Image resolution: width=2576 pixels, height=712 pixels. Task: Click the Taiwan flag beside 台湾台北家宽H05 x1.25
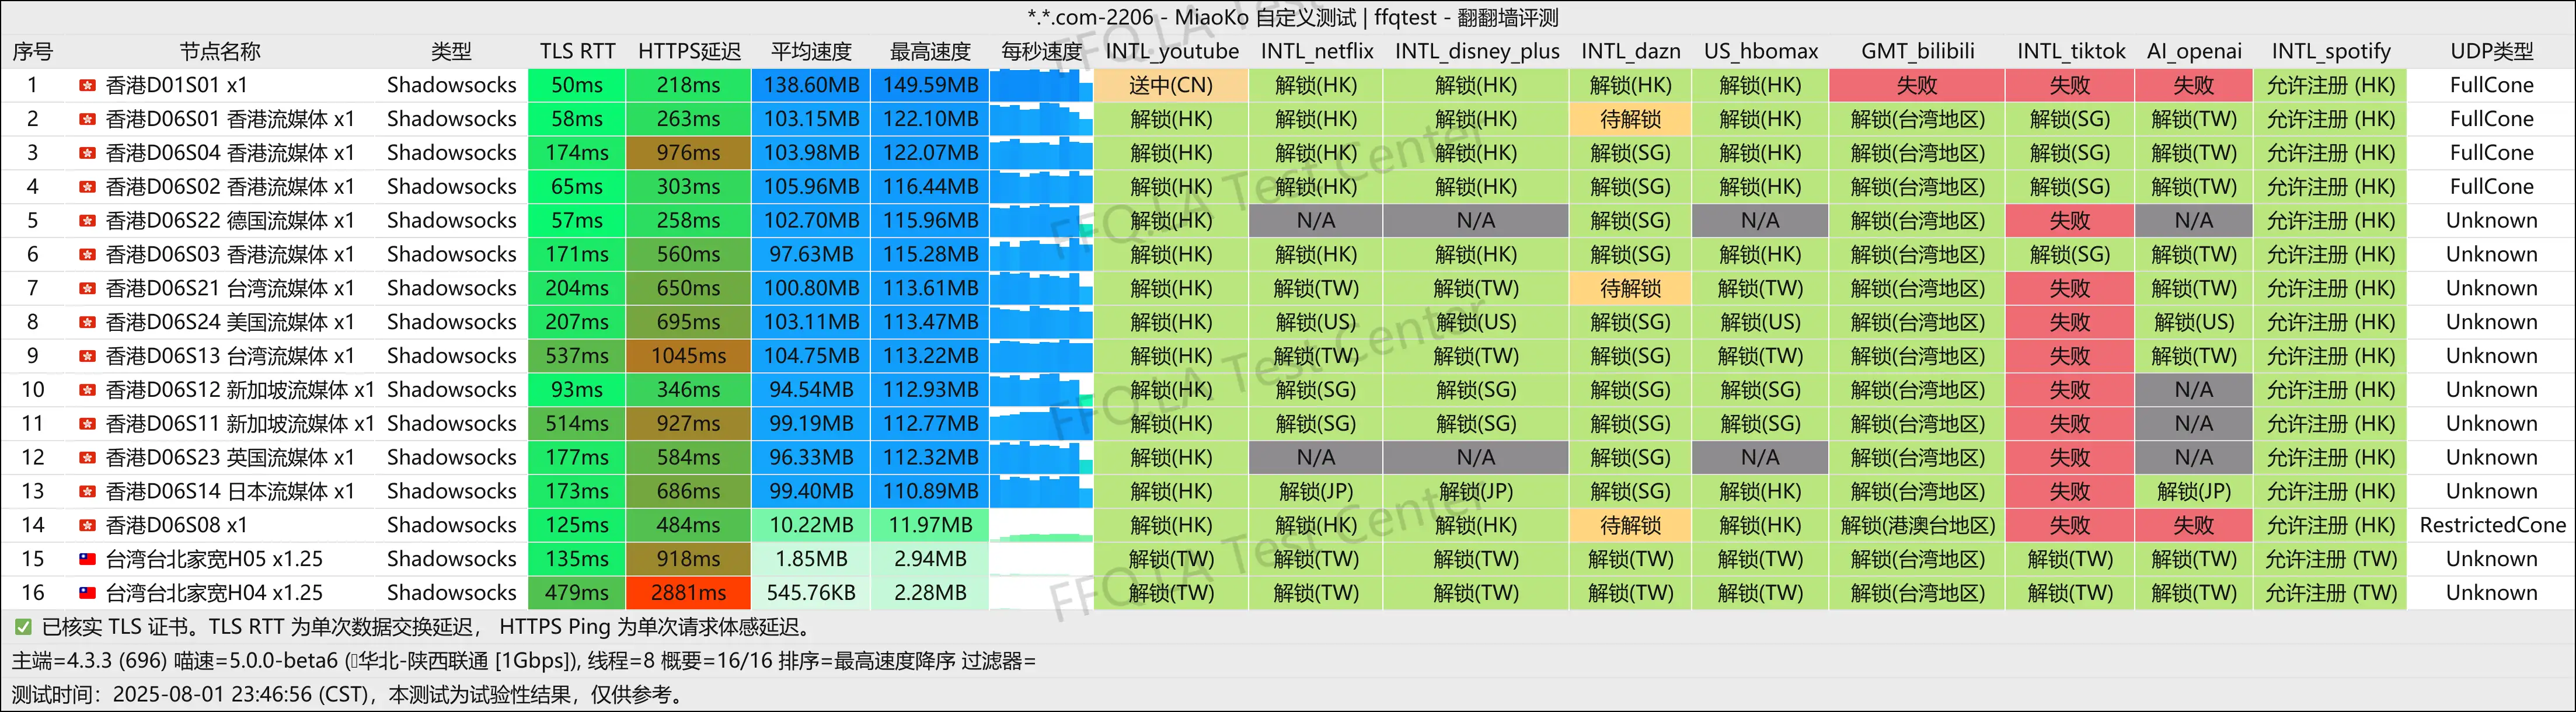pos(88,560)
